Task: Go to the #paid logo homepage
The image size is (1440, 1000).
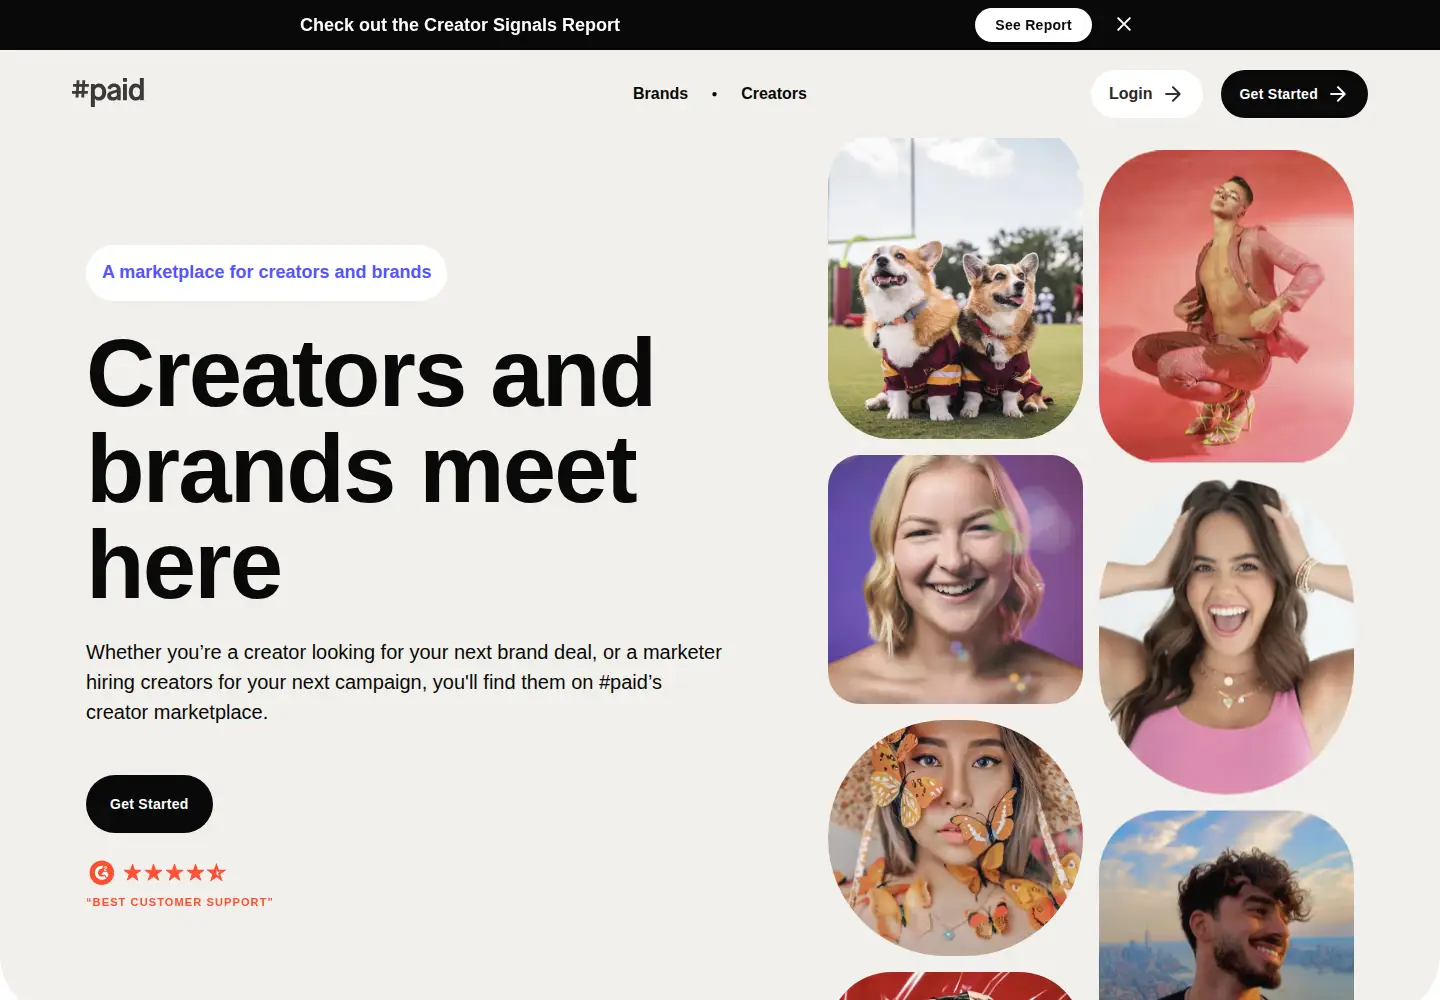Action: point(108,91)
